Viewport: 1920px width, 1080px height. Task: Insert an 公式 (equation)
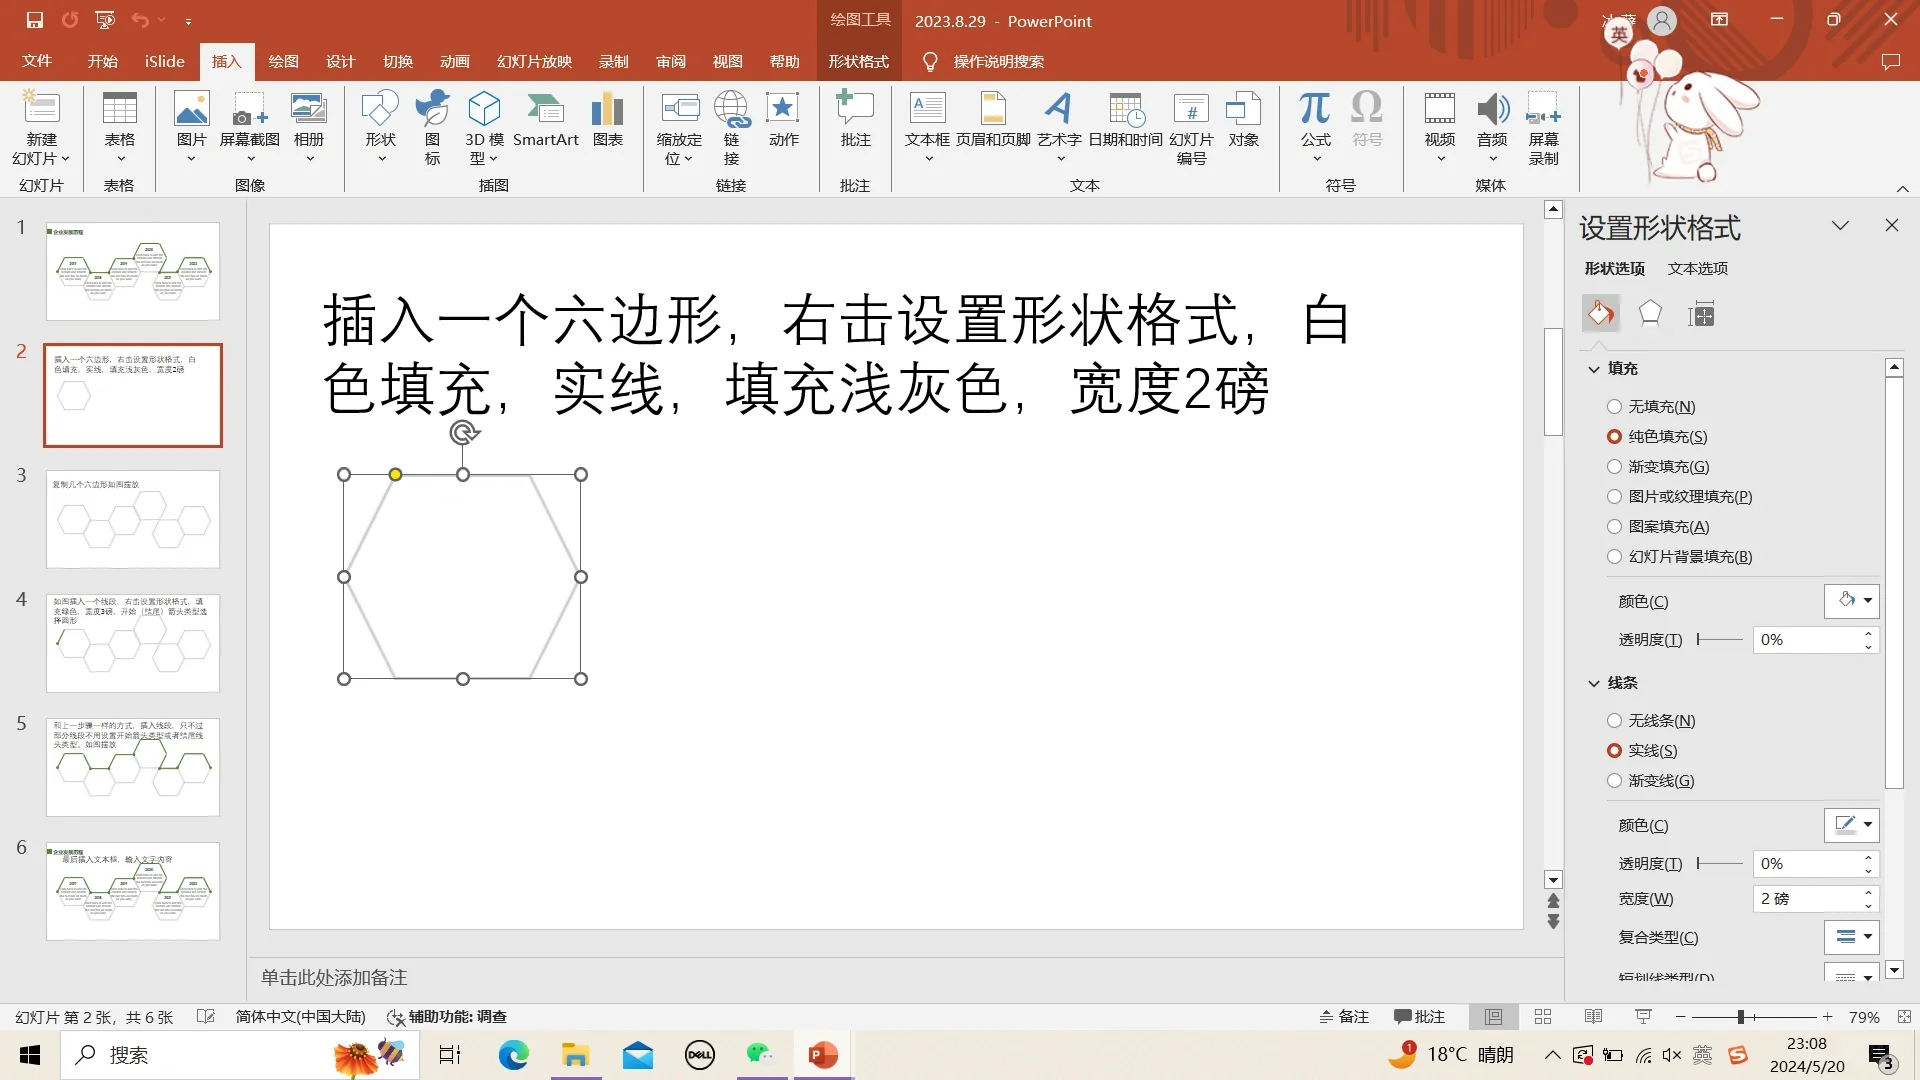[x=1313, y=120]
